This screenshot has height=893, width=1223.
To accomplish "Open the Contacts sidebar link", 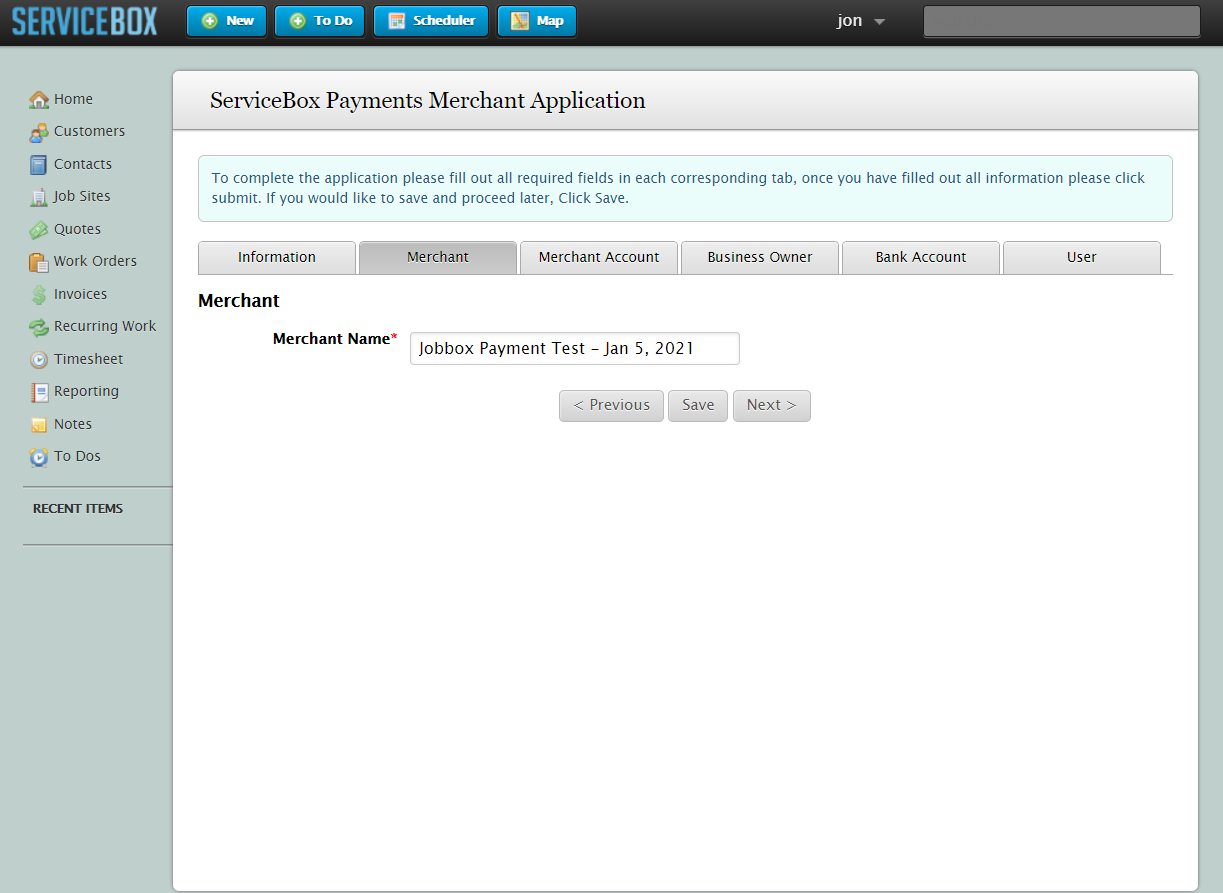I will [83, 164].
